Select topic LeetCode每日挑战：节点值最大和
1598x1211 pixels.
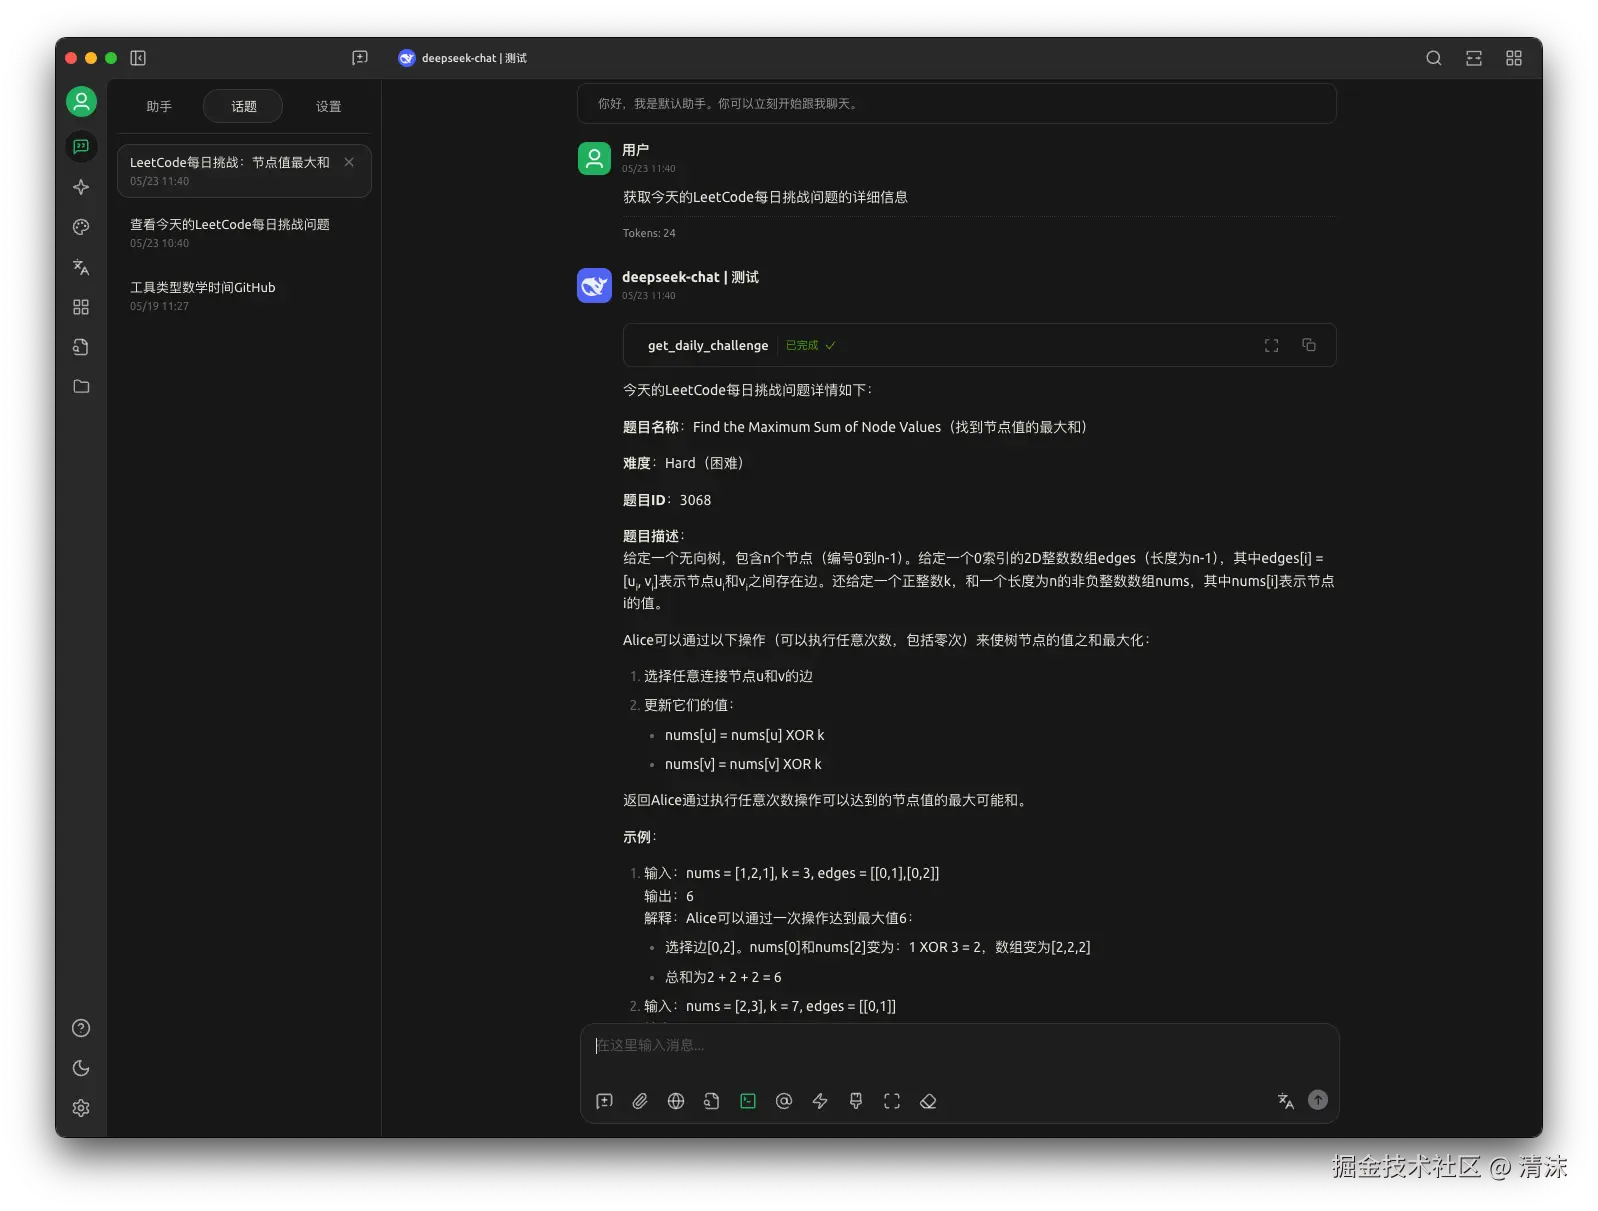coord(244,171)
